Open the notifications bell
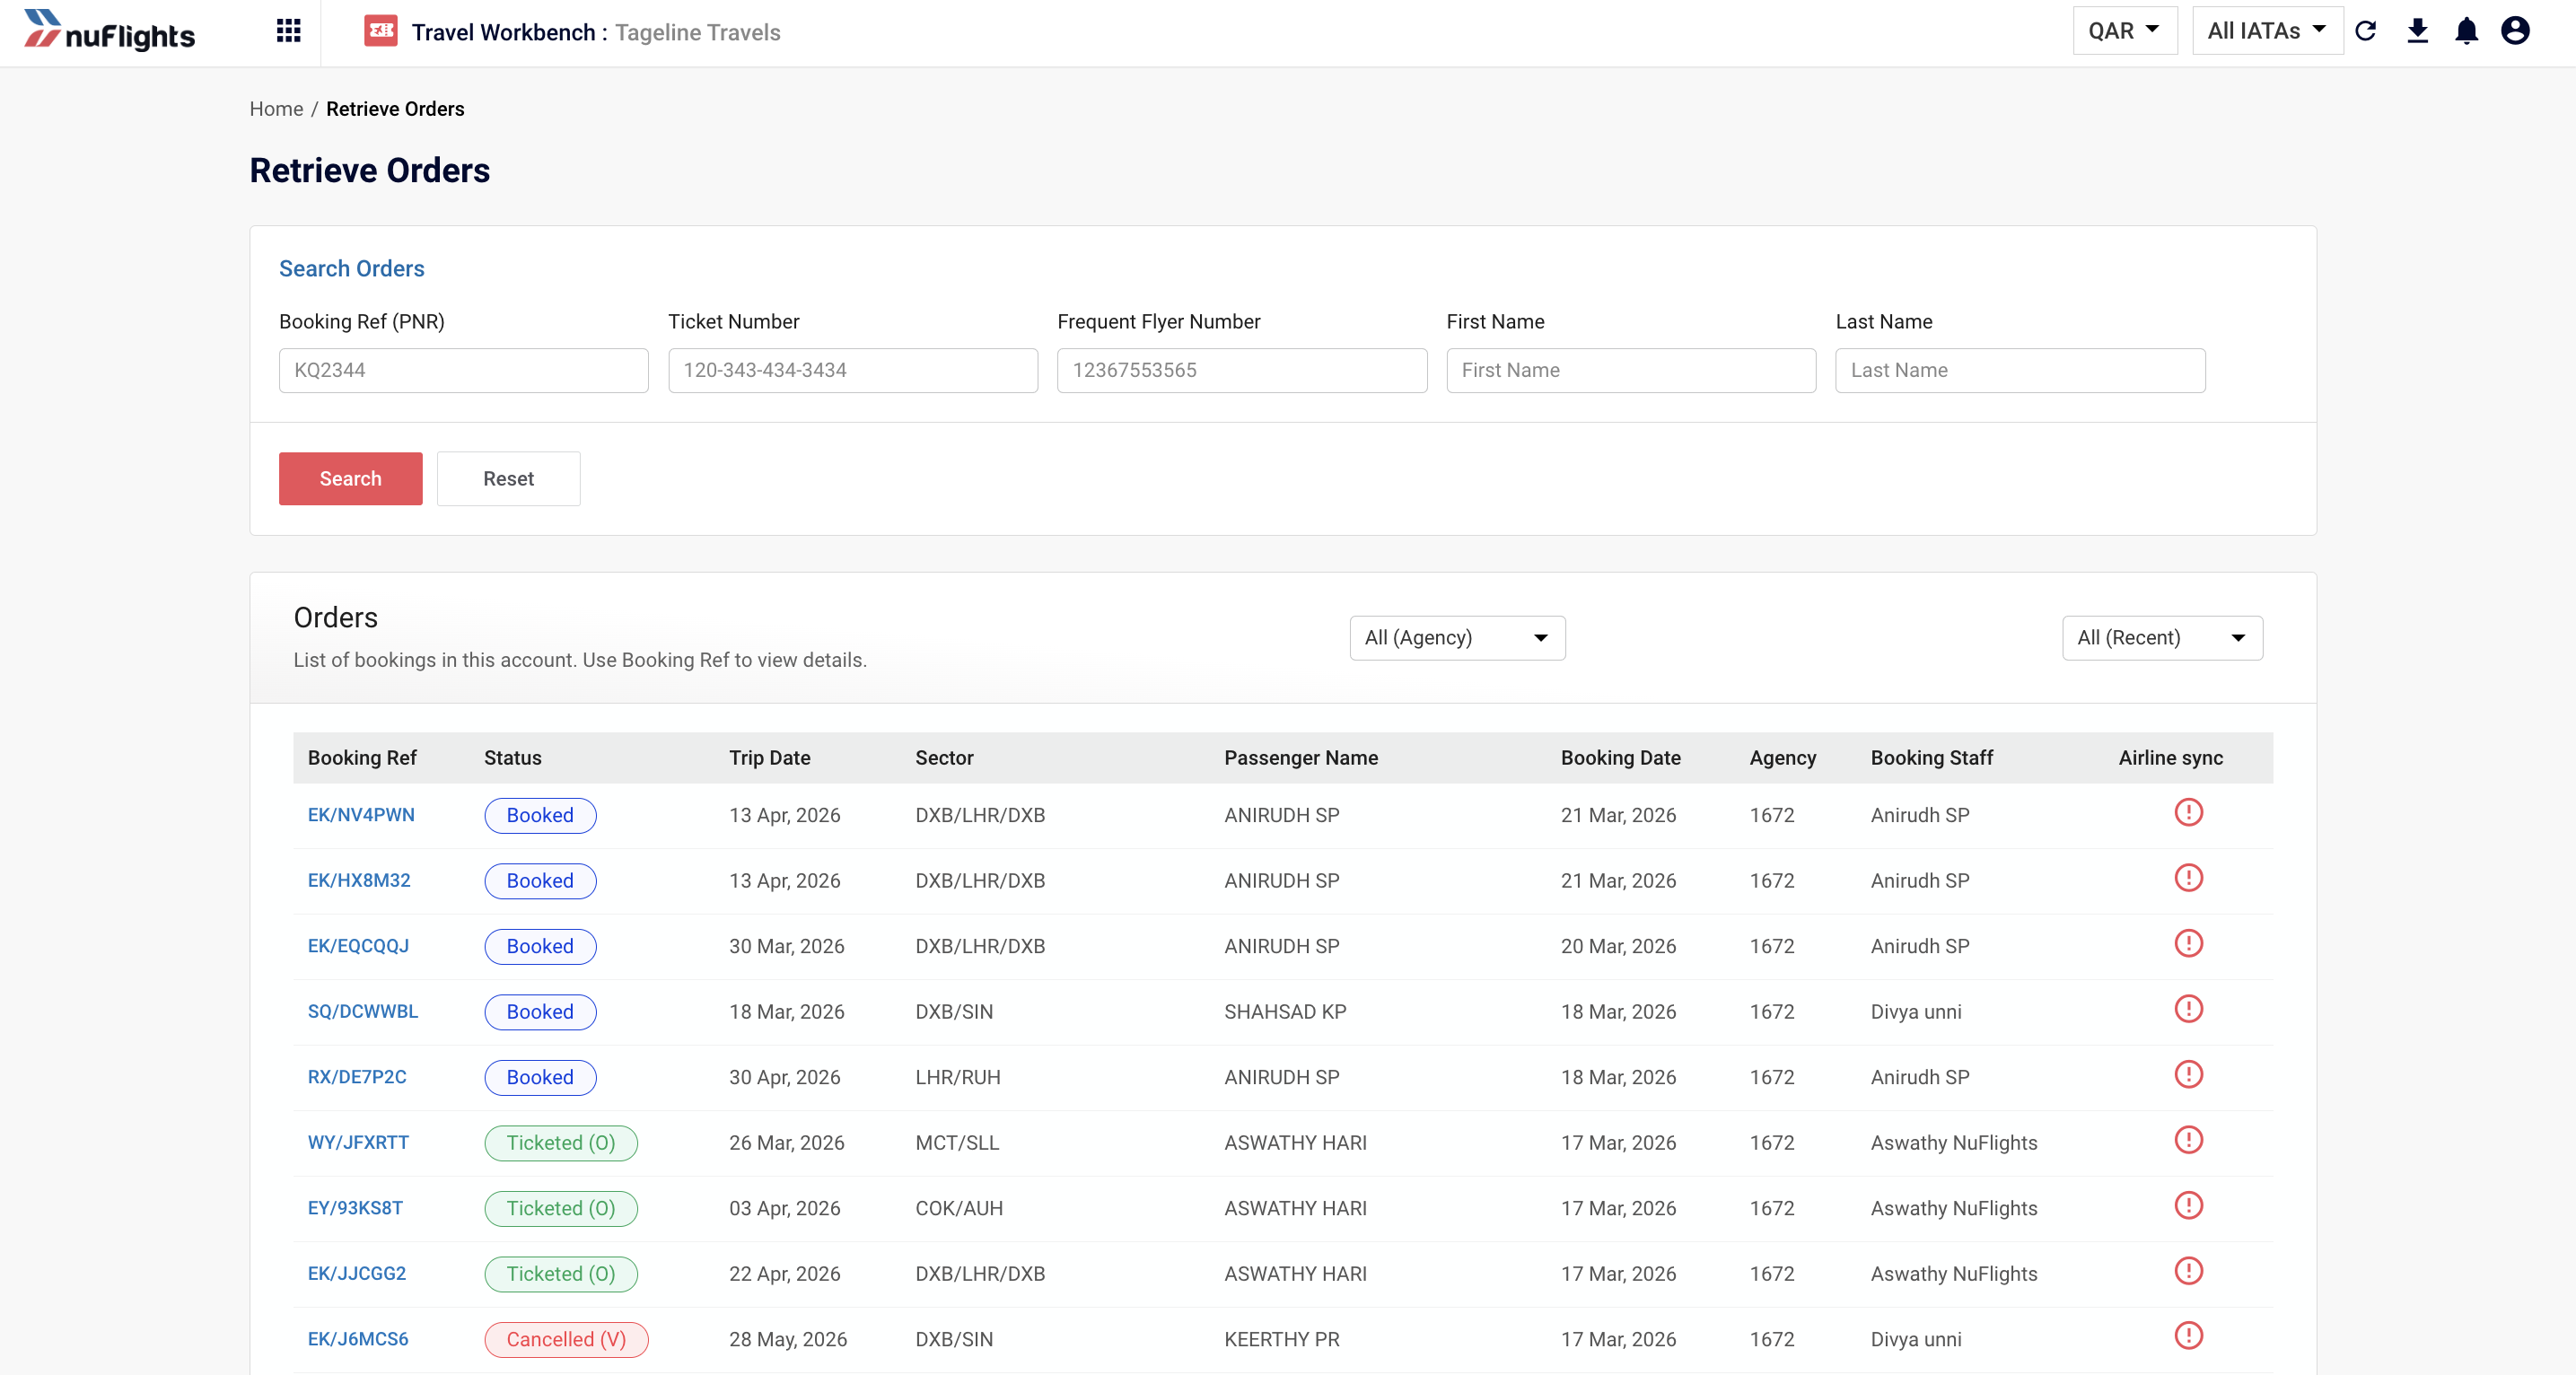The width and height of the screenshot is (2576, 1375). (x=2467, y=31)
